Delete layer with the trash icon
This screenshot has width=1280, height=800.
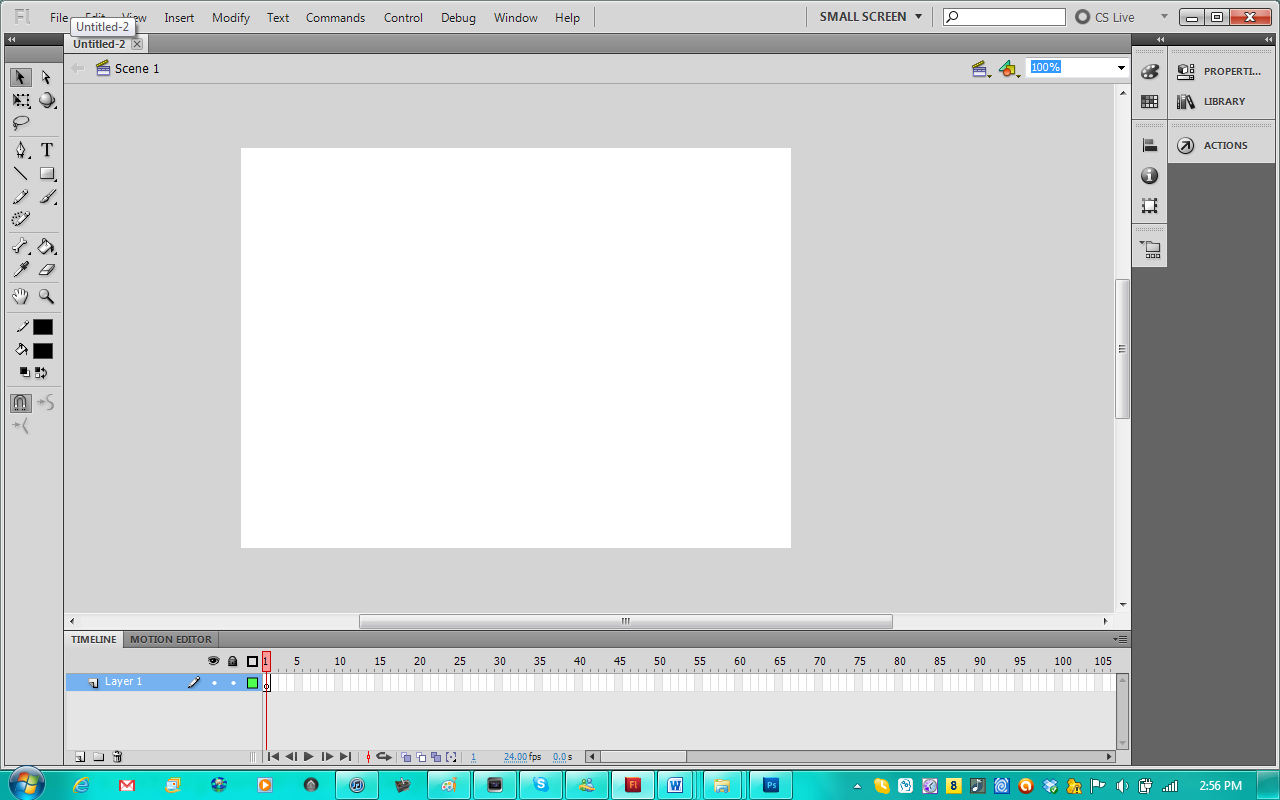click(117, 757)
